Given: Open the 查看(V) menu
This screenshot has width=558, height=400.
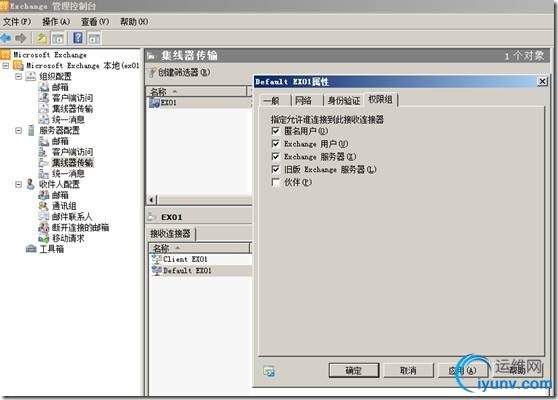Looking at the screenshot, I should tap(95, 22).
